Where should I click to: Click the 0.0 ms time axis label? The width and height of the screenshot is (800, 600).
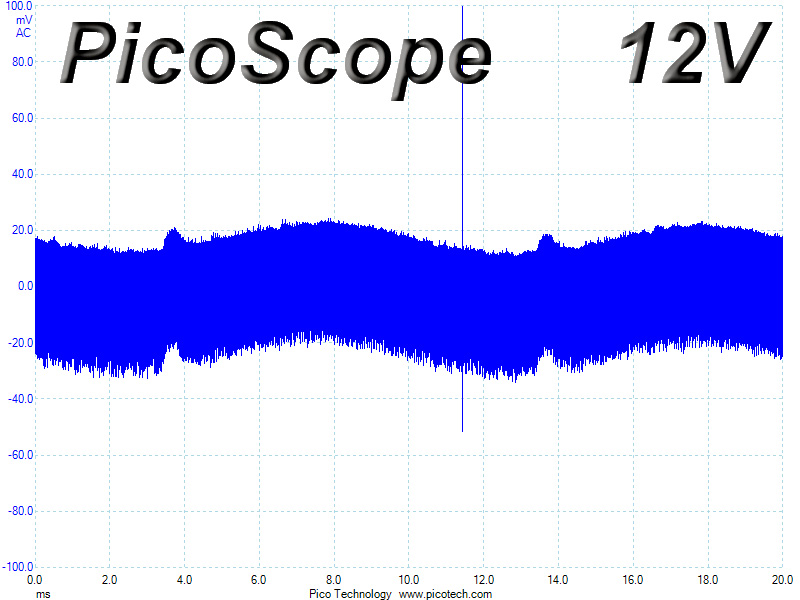(x=35, y=580)
